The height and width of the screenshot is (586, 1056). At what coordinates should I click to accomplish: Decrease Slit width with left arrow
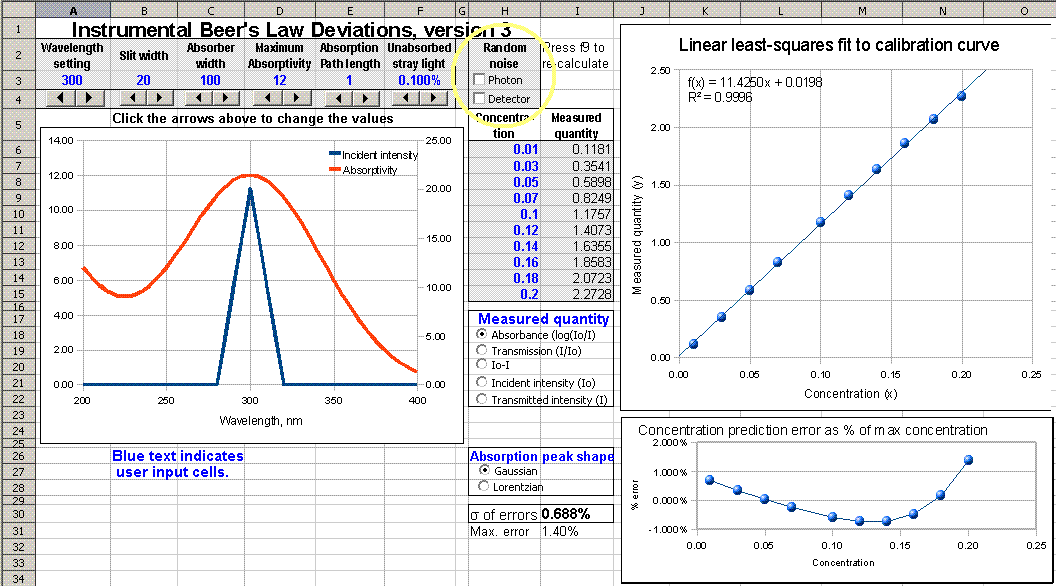(x=132, y=97)
